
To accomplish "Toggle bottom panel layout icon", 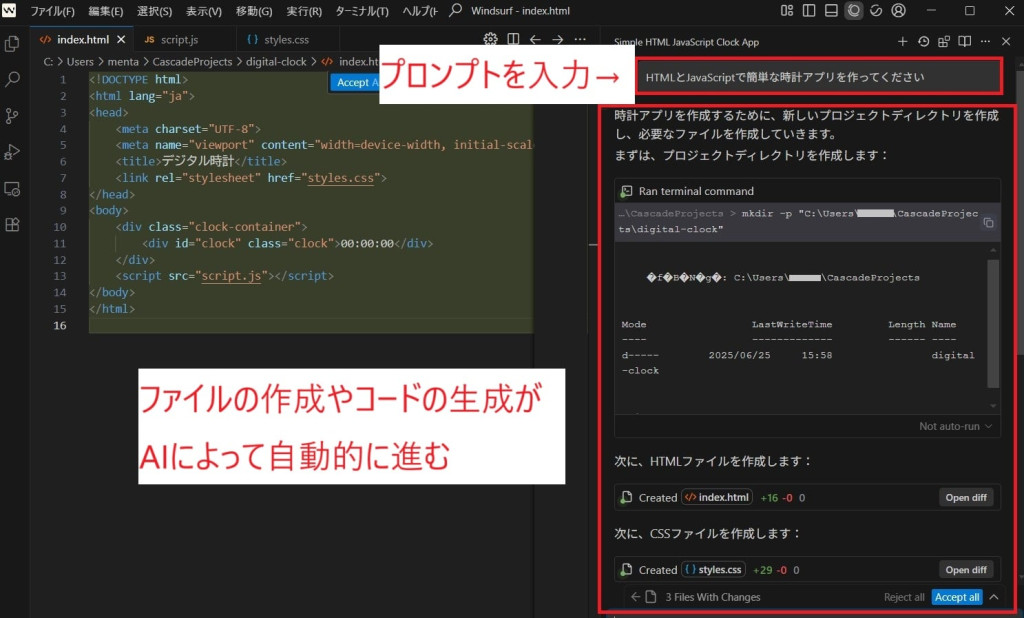I will (831, 10).
